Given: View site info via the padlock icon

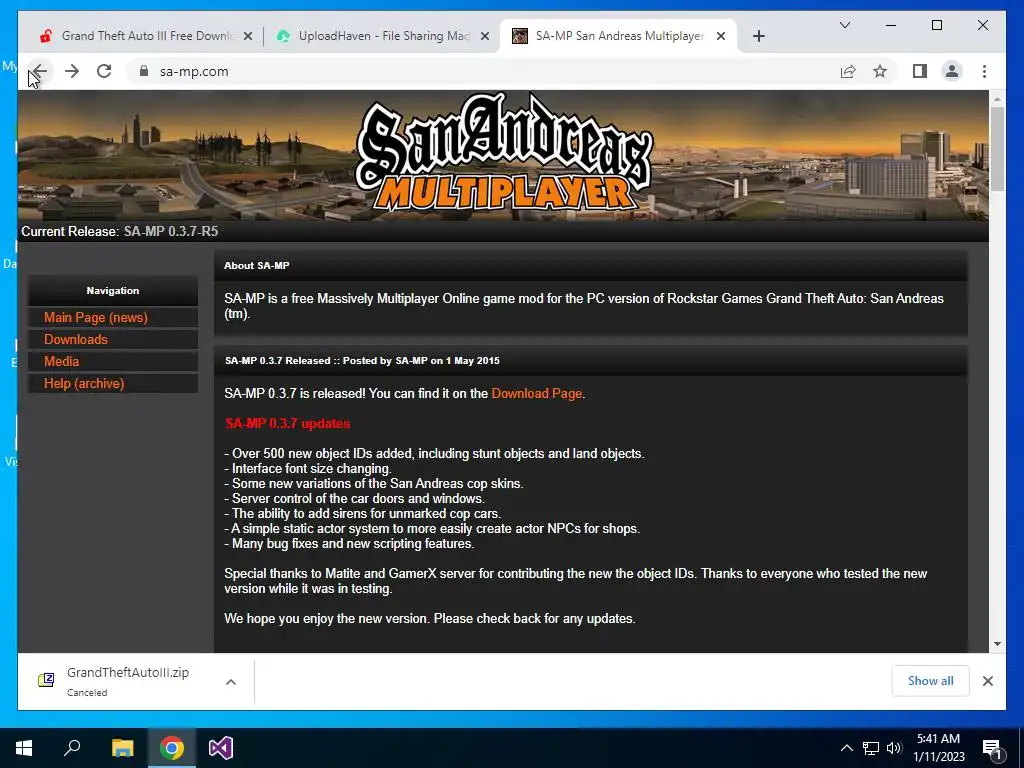Looking at the screenshot, I should [144, 71].
